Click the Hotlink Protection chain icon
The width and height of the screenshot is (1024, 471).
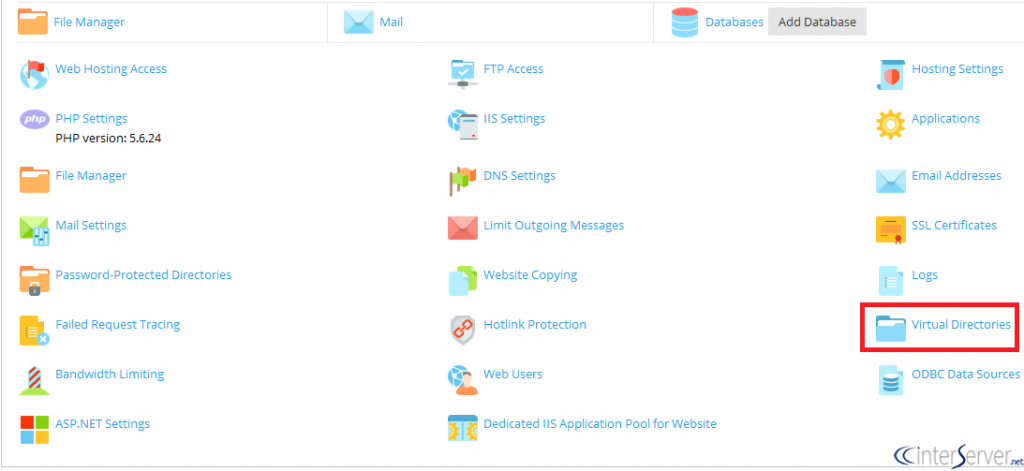[463, 330]
